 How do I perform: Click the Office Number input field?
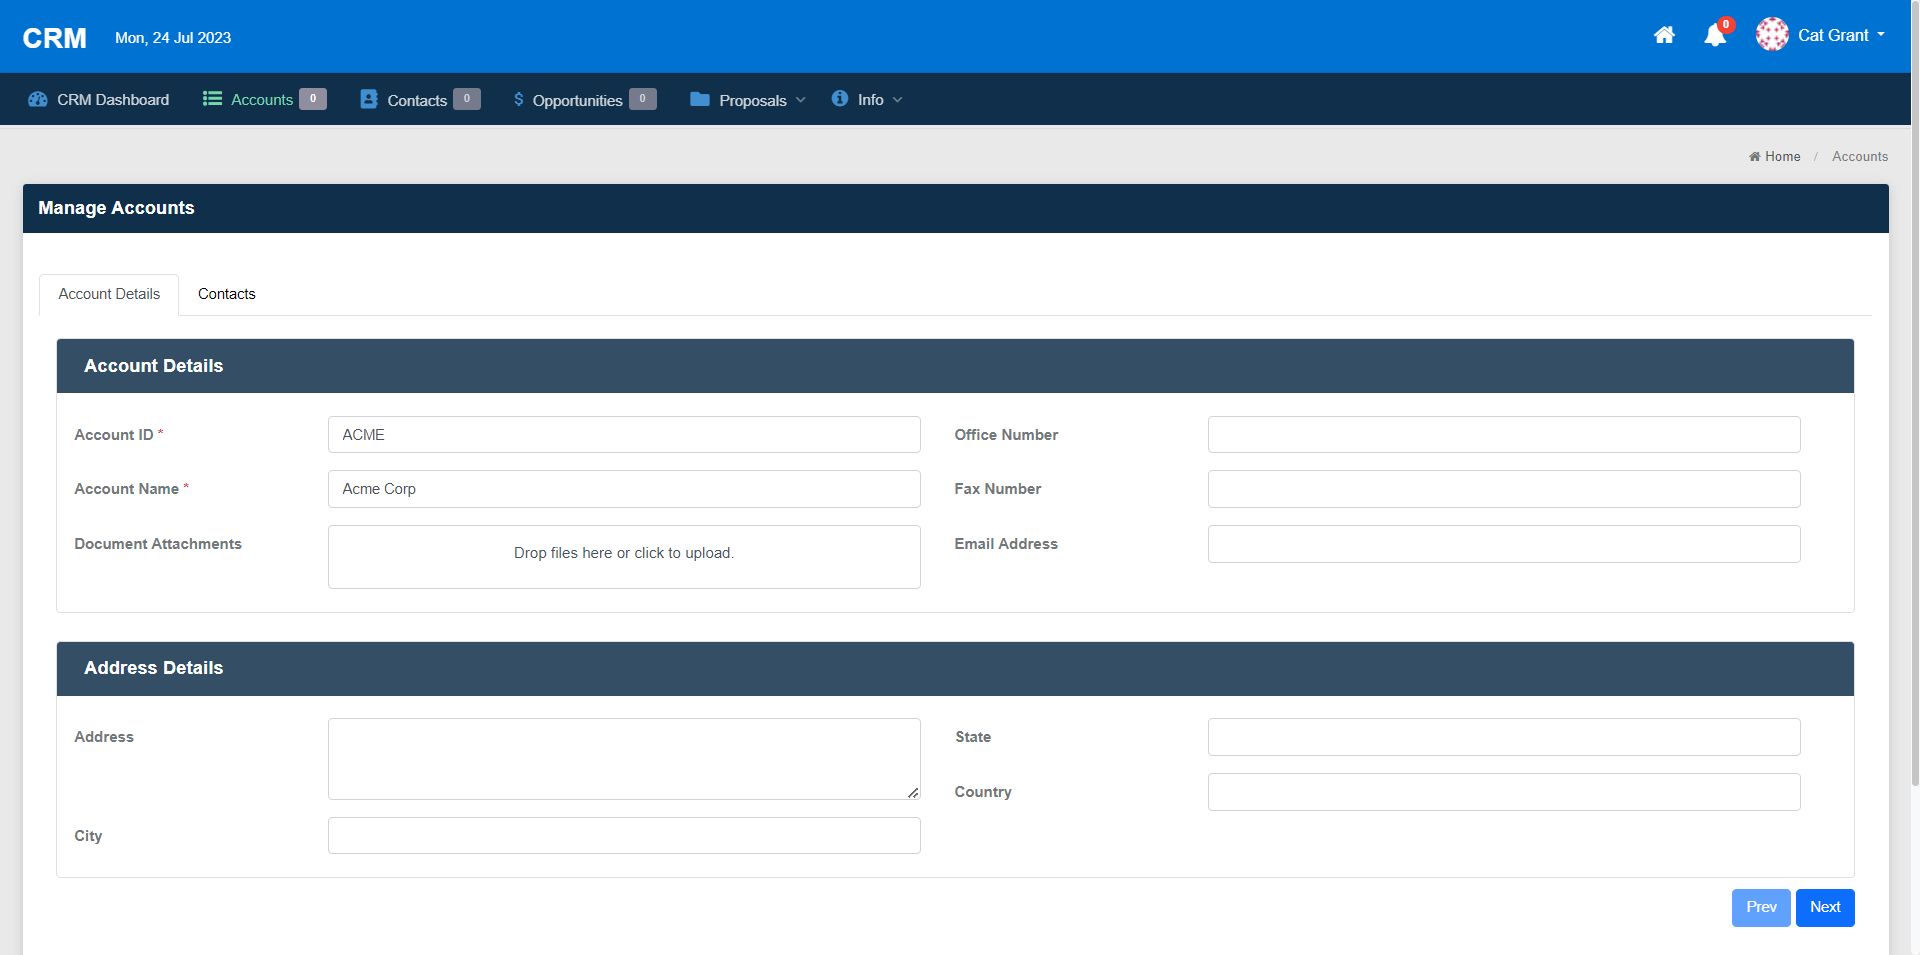tap(1504, 435)
